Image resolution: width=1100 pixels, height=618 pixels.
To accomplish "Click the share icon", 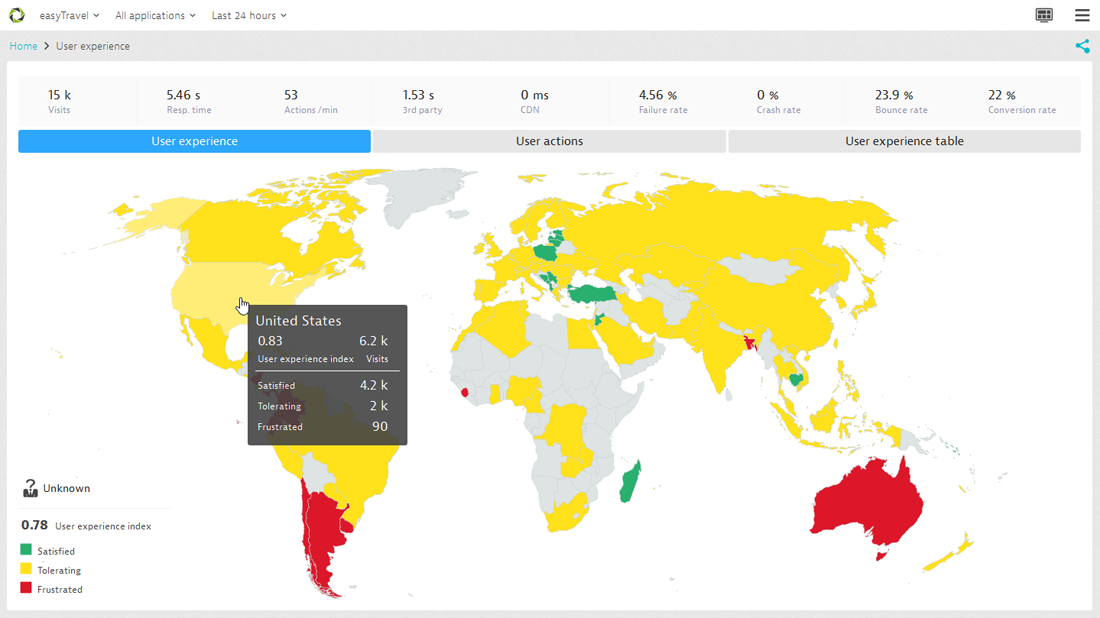I will click(x=1082, y=46).
